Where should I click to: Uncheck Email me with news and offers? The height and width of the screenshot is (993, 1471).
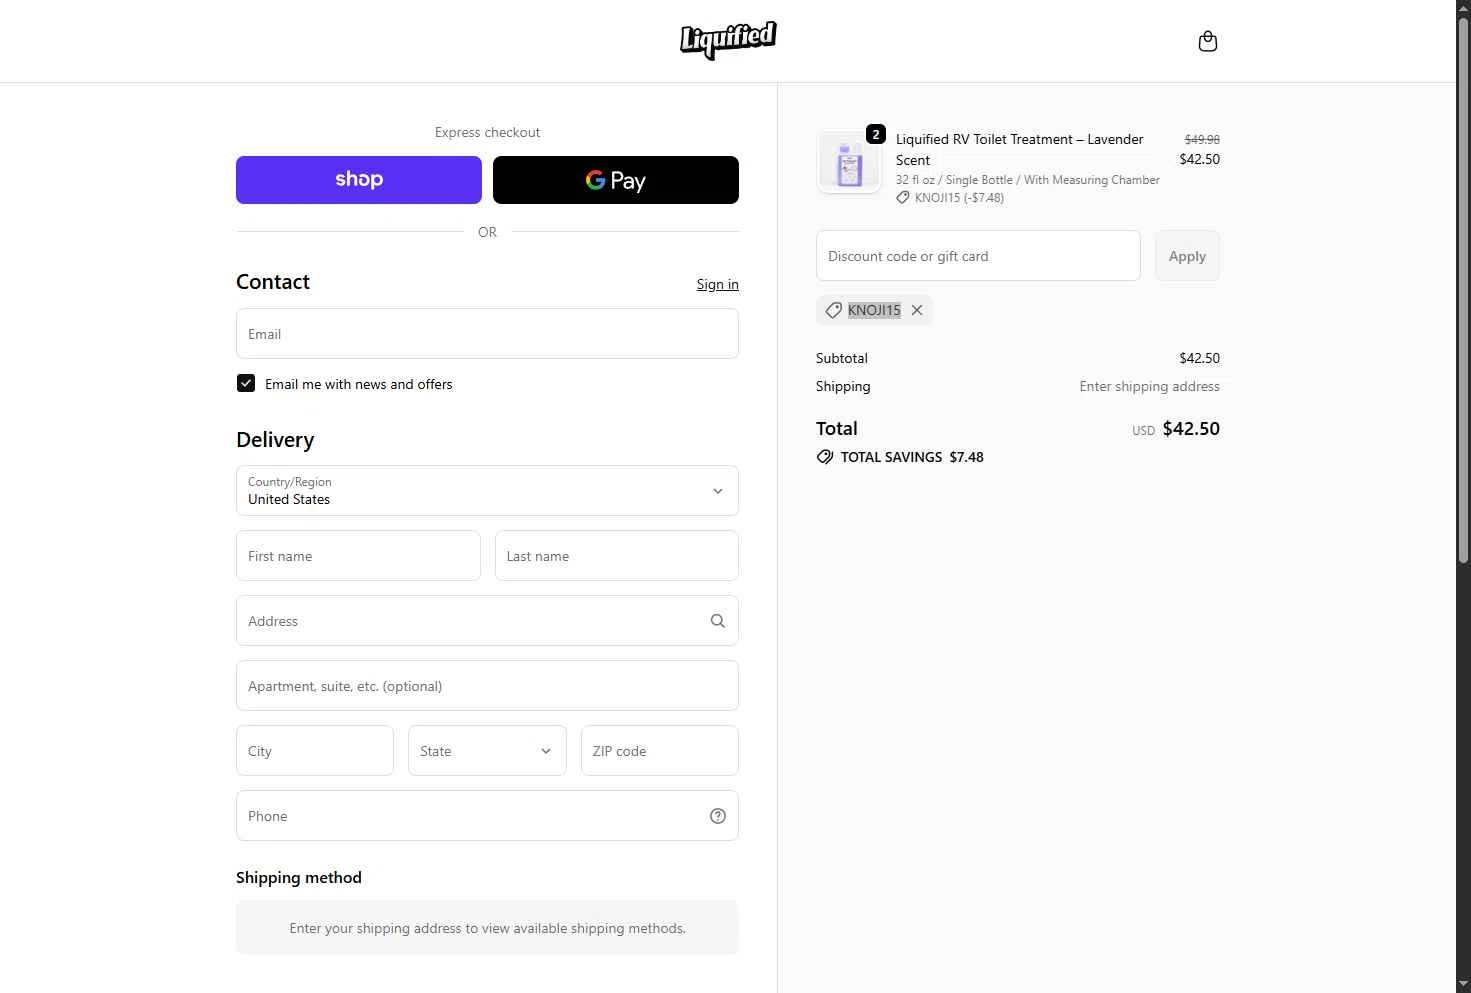click(246, 383)
